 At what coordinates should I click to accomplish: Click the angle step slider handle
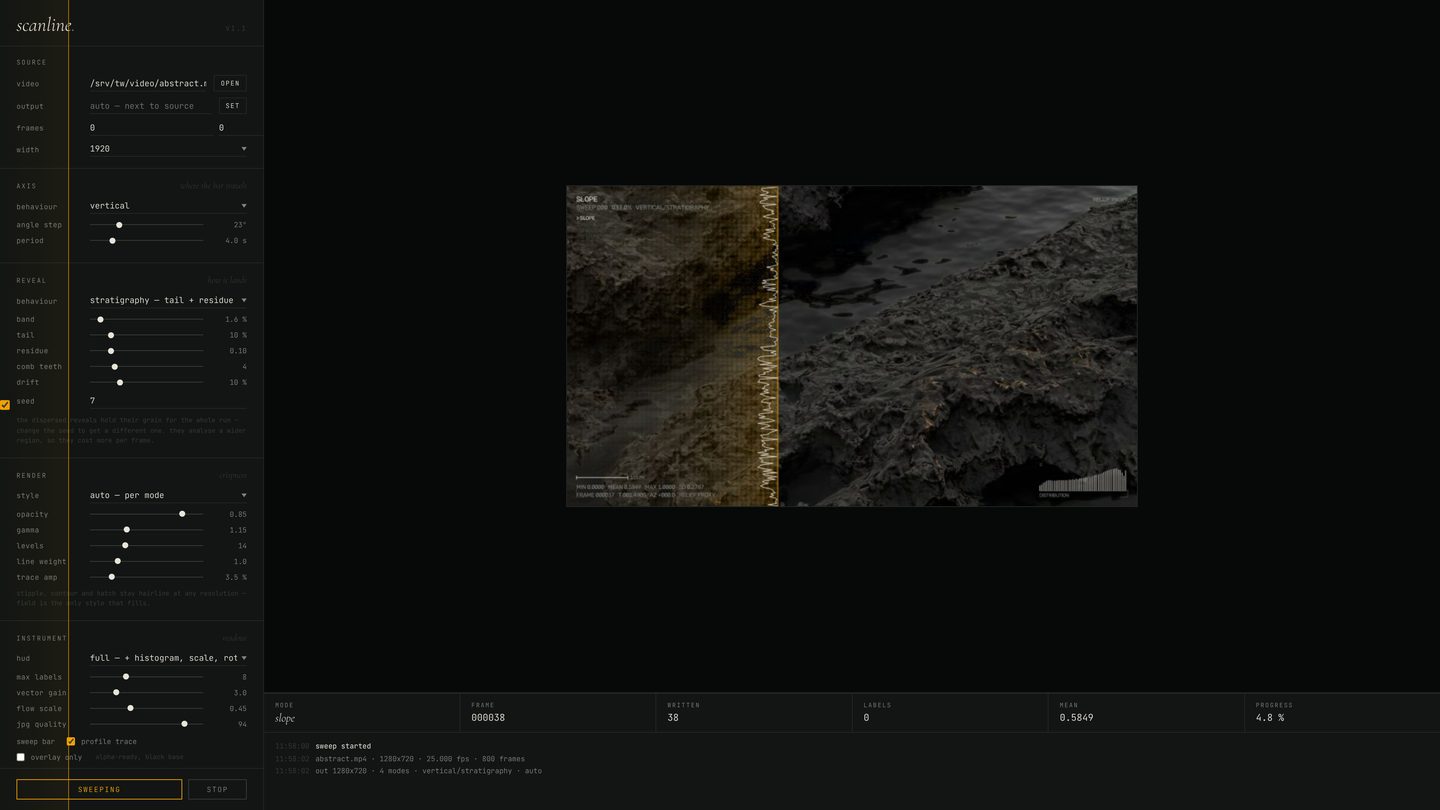[x=119, y=225]
